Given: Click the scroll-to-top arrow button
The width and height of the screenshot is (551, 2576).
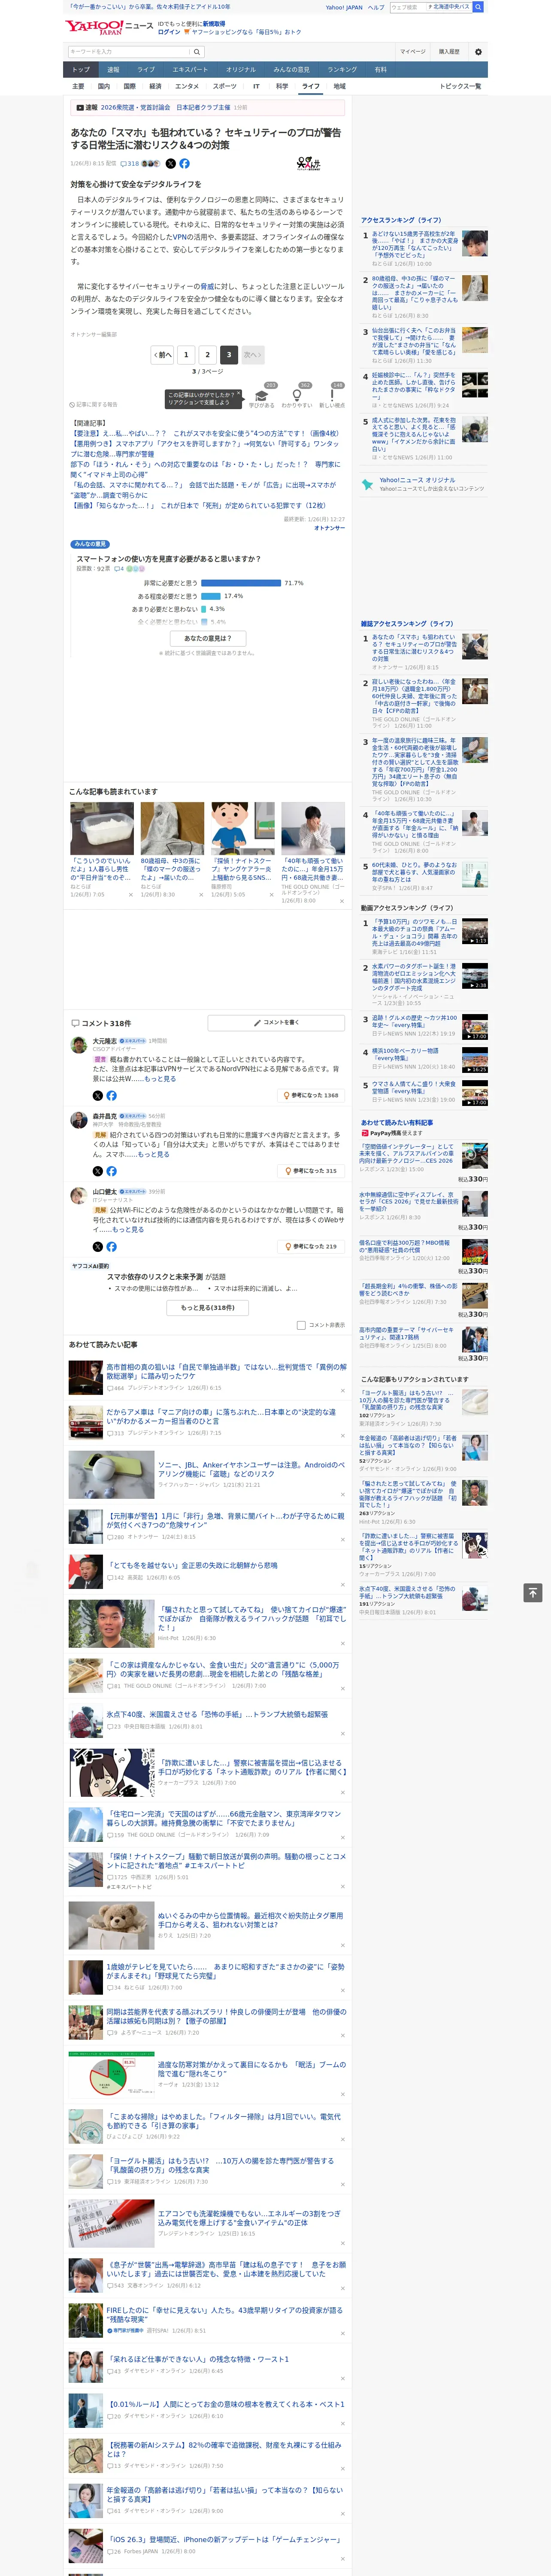Looking at the screenshot, I should pos(533,1592).
